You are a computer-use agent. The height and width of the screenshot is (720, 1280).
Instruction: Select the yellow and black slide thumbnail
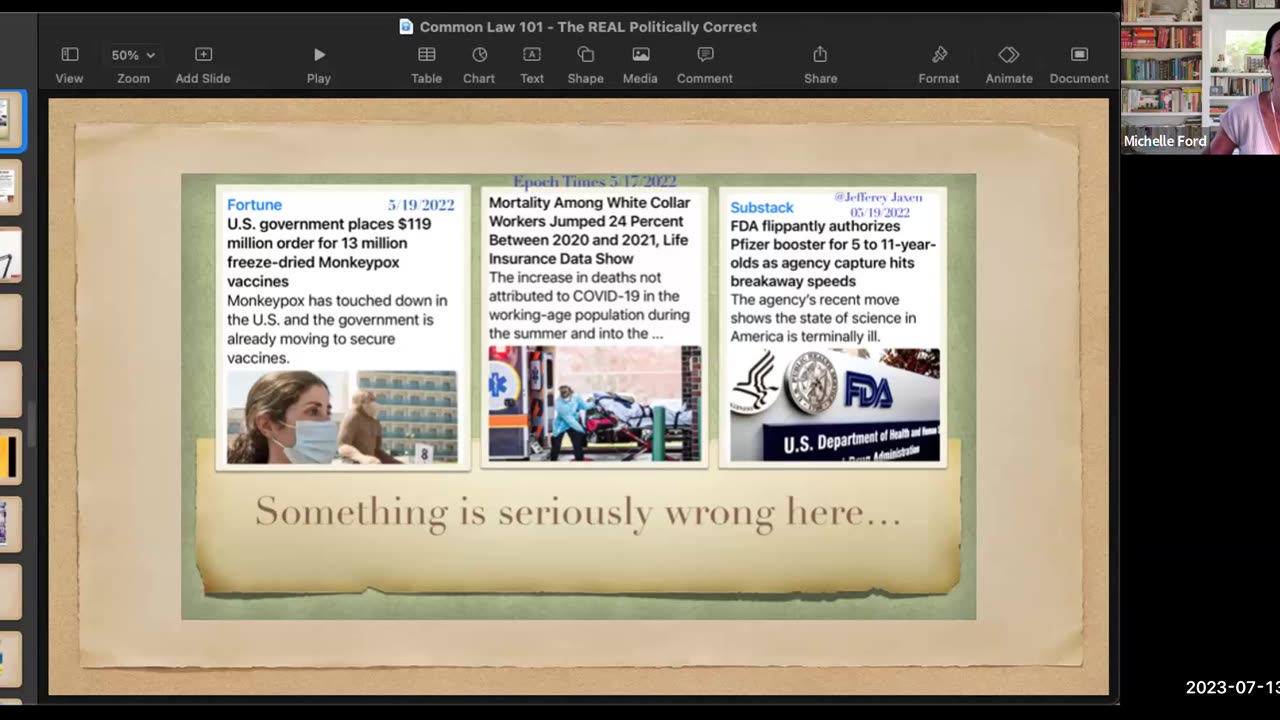click(10, 457)
